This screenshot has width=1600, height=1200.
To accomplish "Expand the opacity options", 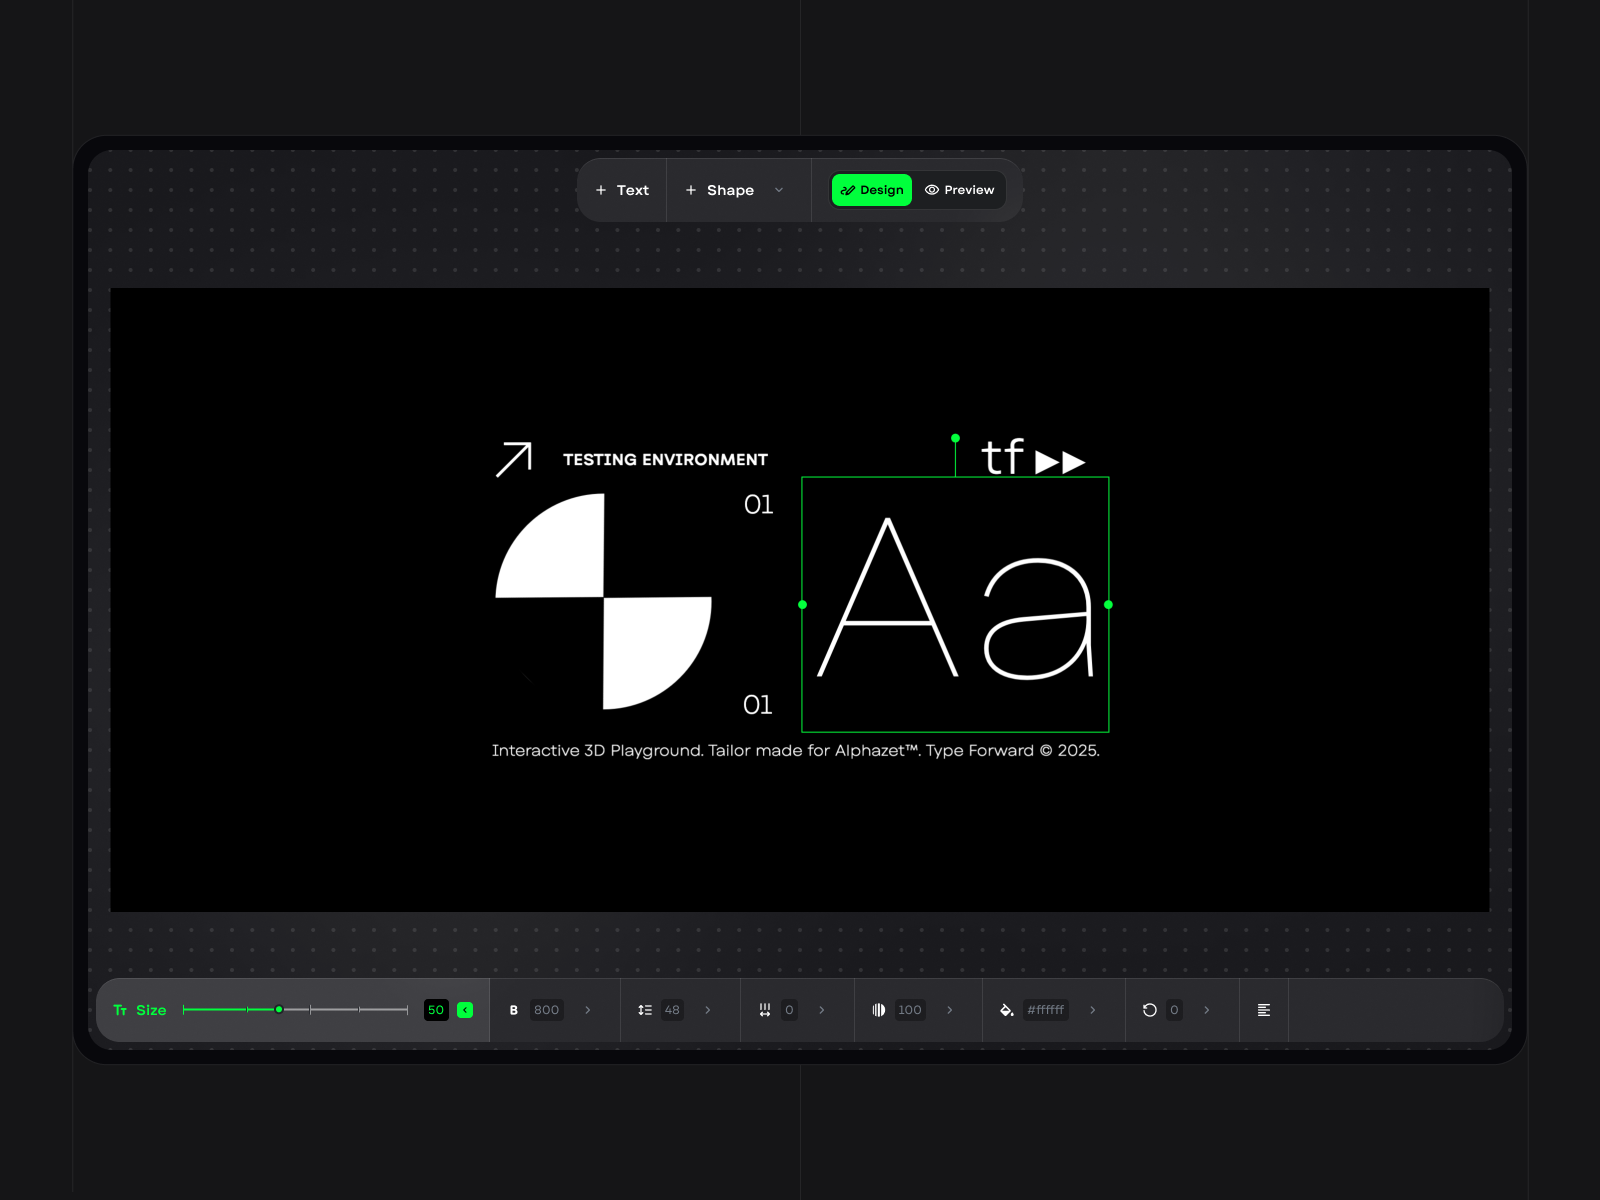I will (950, 1010).
